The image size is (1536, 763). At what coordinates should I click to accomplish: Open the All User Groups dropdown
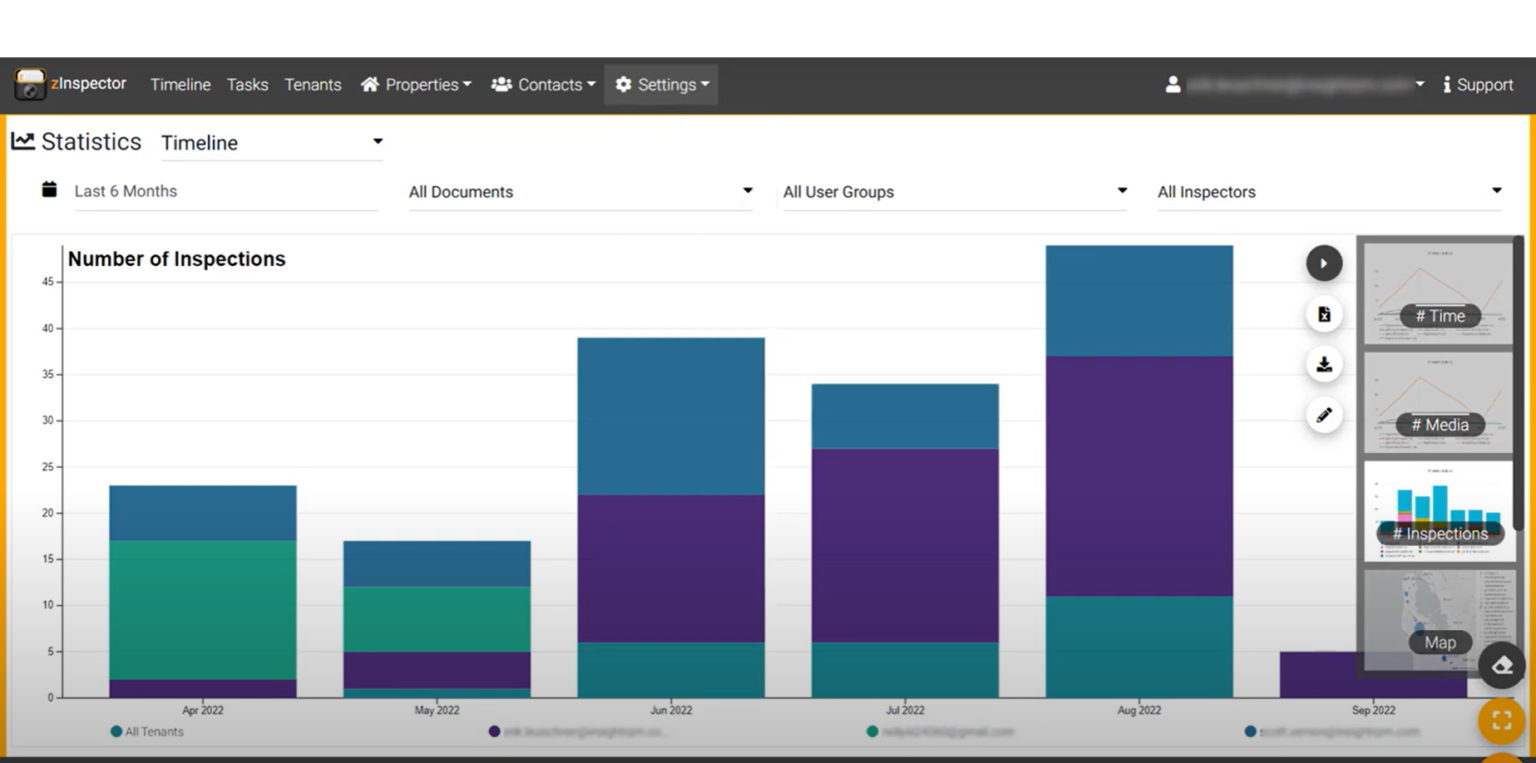pos(954,191)
